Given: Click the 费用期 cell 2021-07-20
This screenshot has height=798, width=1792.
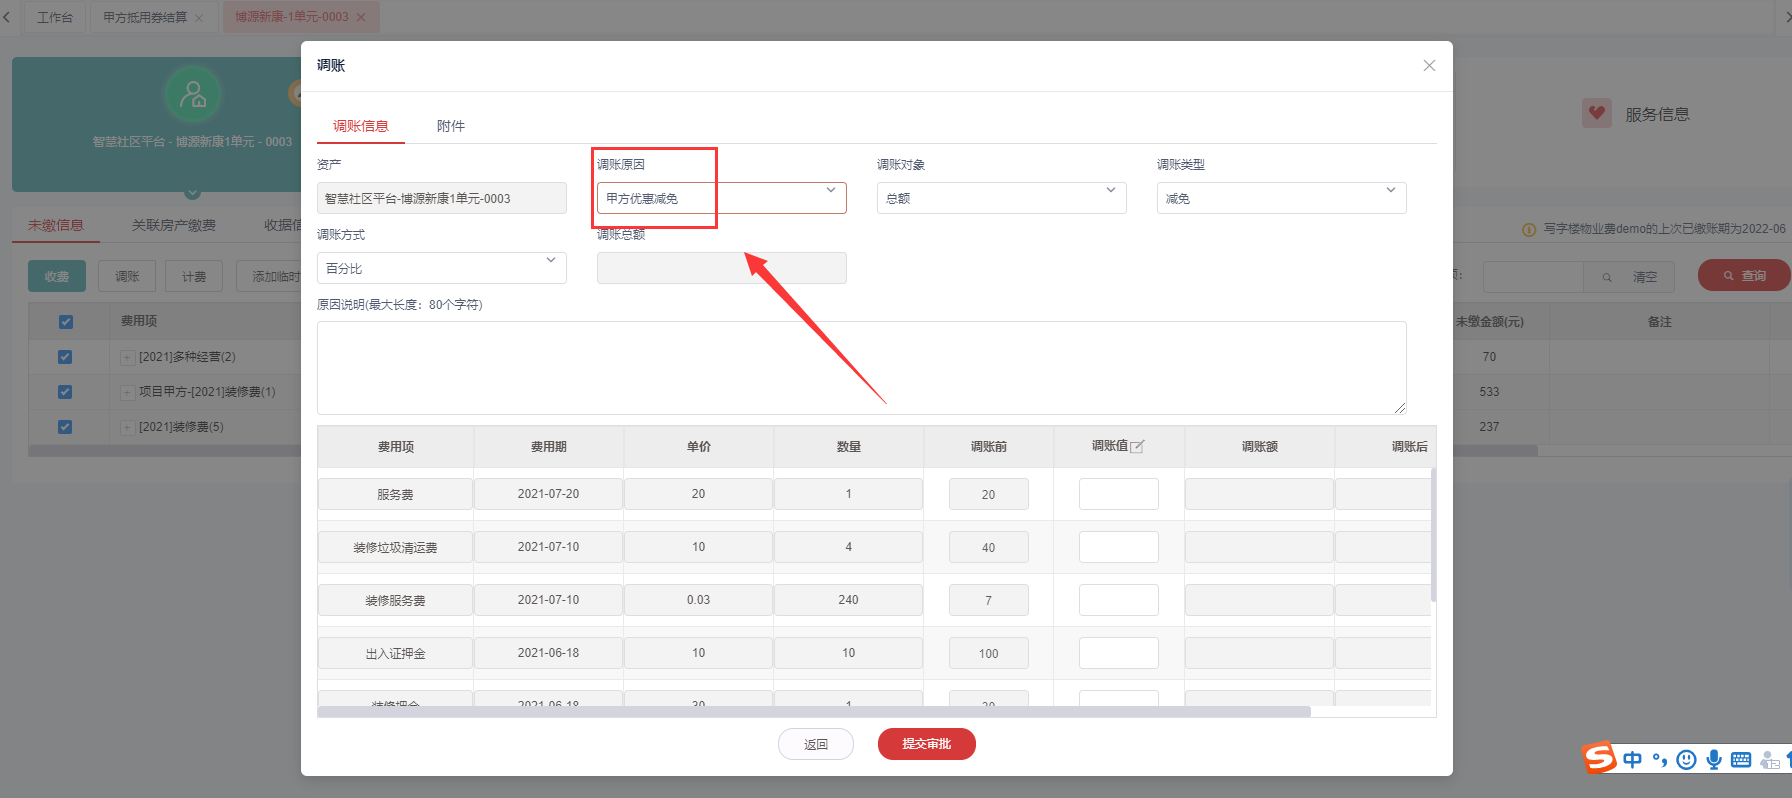Looking at the screenshot, I should (x=548, y=494).
